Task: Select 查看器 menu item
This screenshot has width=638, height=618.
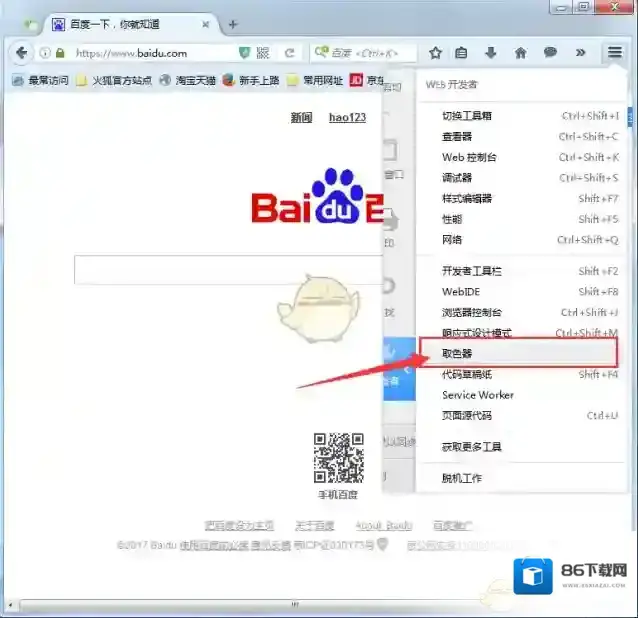Action: point(523,137)
